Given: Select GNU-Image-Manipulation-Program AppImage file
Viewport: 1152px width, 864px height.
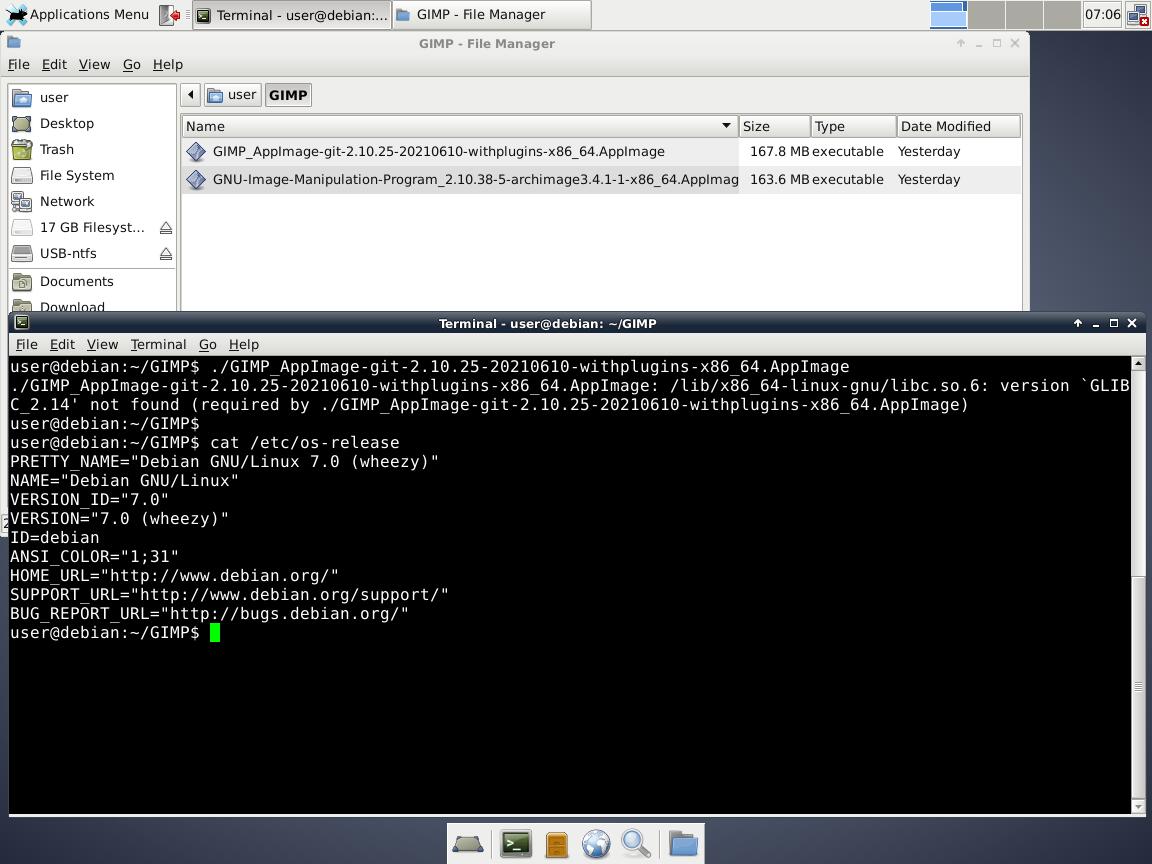Looking at the screenshot, I should pyautogui.click(x=475, y=179).
